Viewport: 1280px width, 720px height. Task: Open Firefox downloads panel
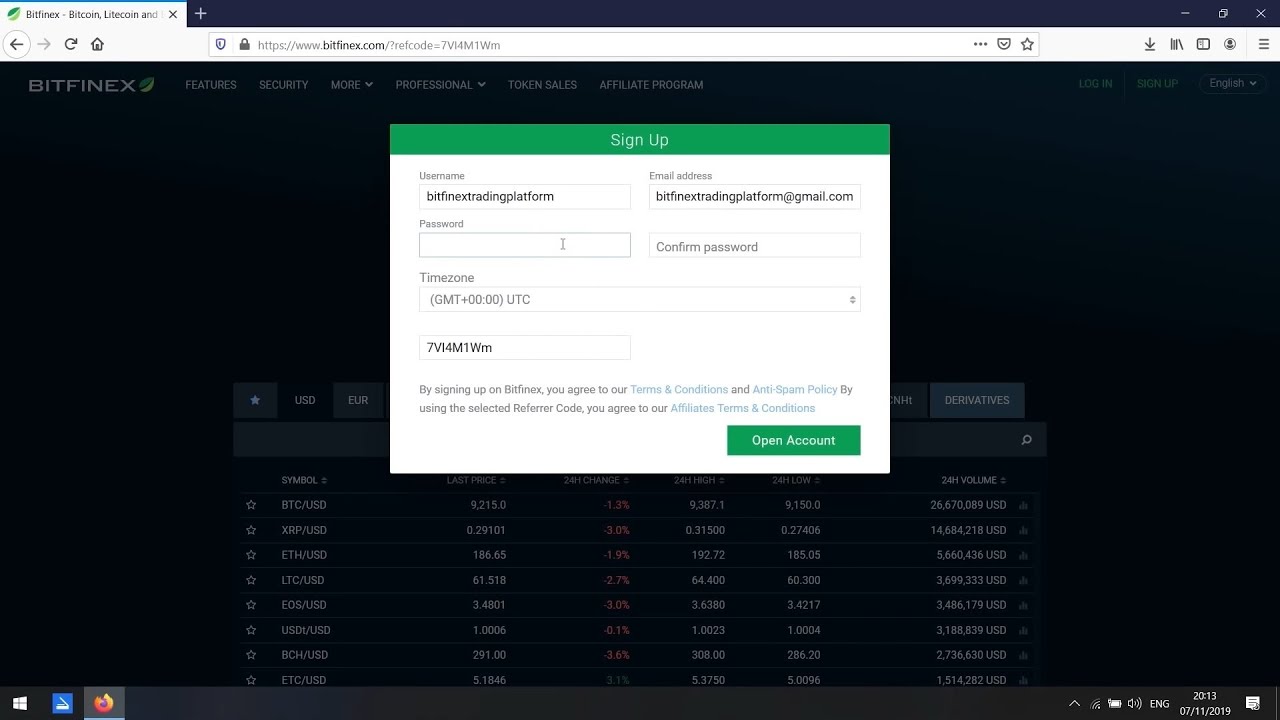click(1150, 44)
